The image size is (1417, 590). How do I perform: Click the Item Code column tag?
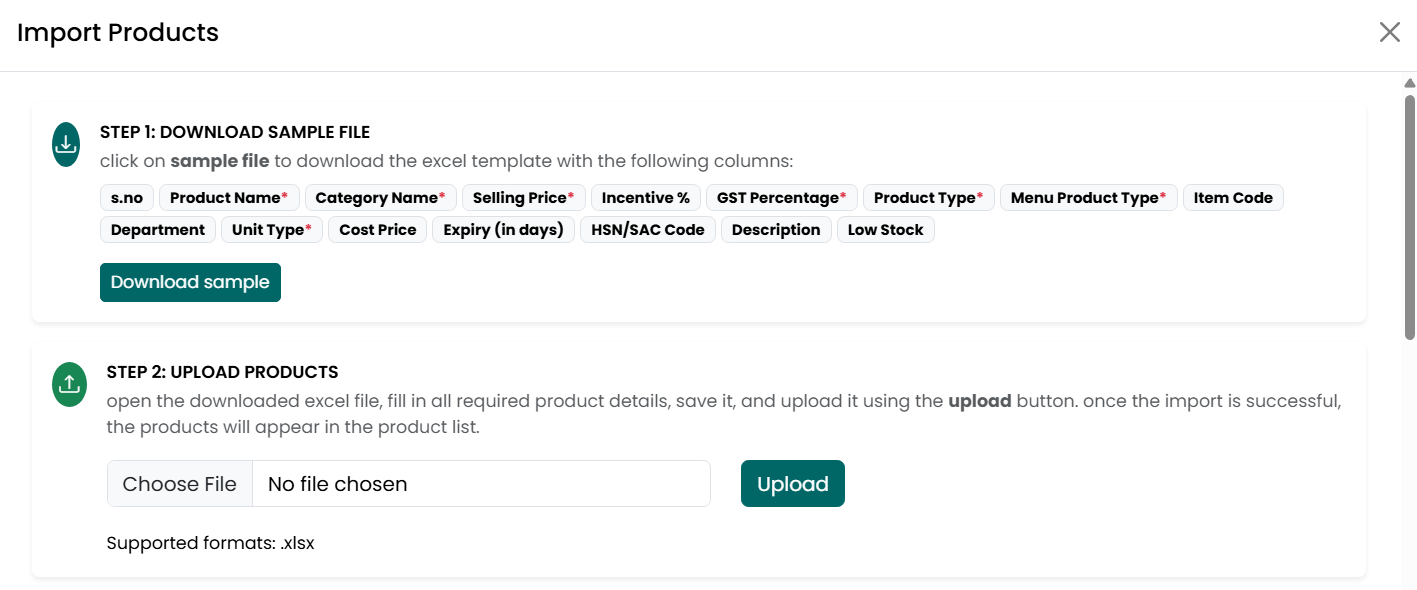(1233, 198)
